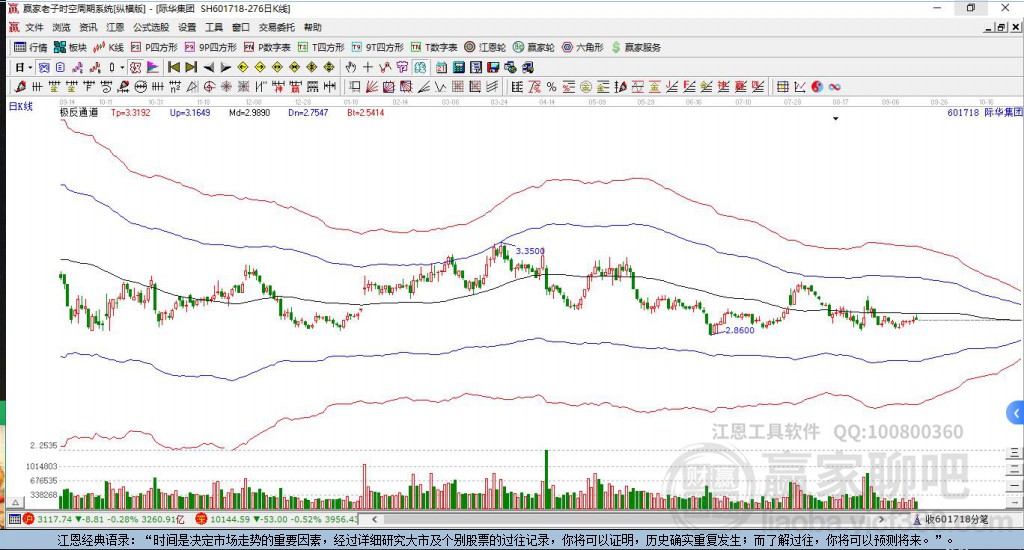This screenshot has height=550, width=1024.
Task: Open the 浏览 menu
Action: pyautogui.click(x=61, y=27)
